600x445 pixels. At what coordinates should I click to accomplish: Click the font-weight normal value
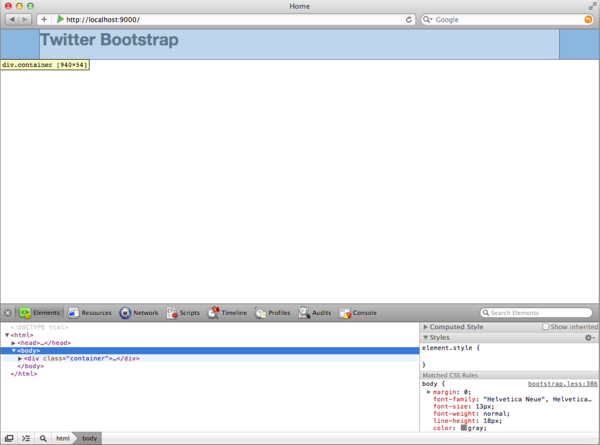click(x=496, y=414)
